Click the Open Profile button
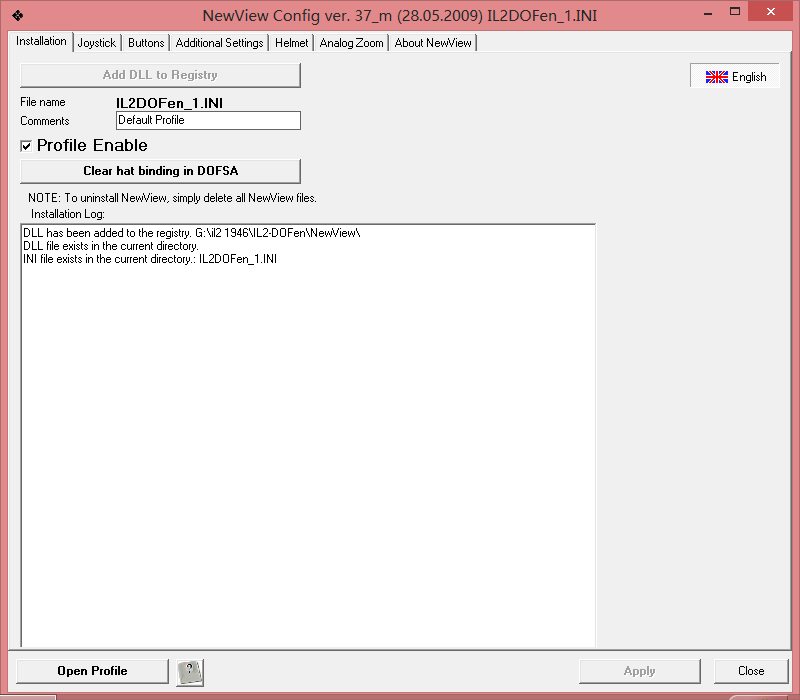Screen dimensions: 800x700 click(92, 671)
